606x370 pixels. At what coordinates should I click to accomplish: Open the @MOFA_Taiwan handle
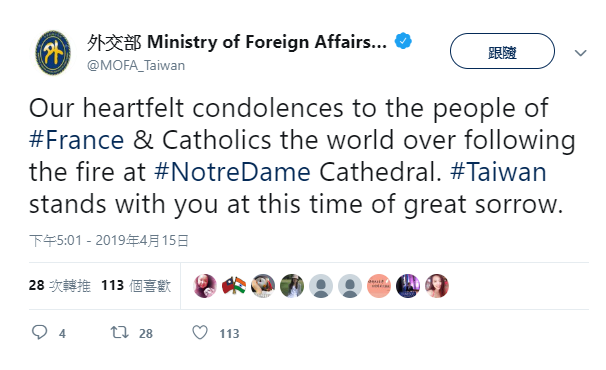(x=136, y=66)
